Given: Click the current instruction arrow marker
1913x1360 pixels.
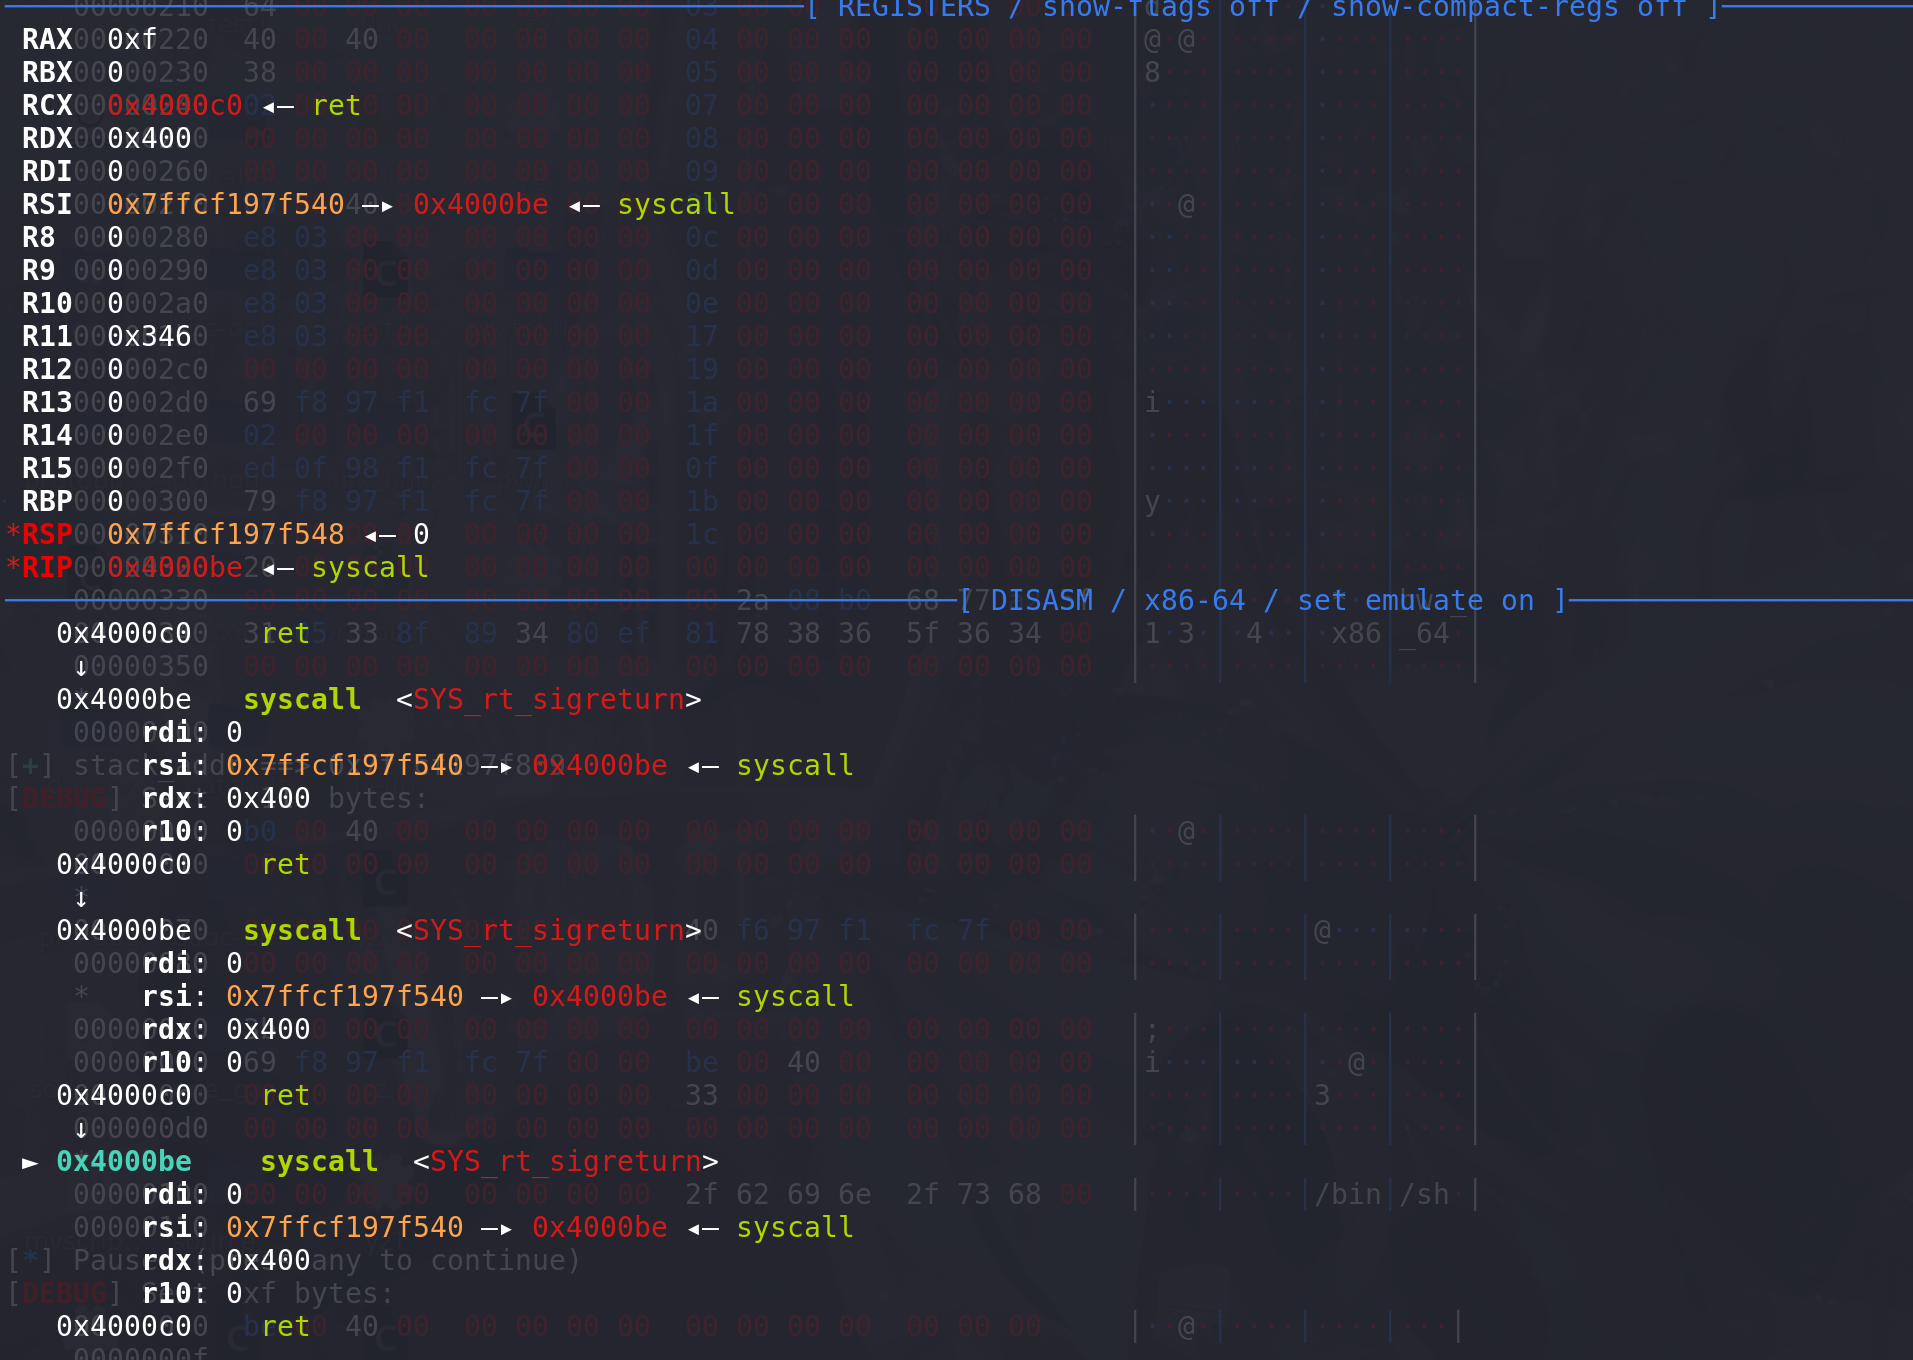Looking at the screenshot, I should point(30,1162).
